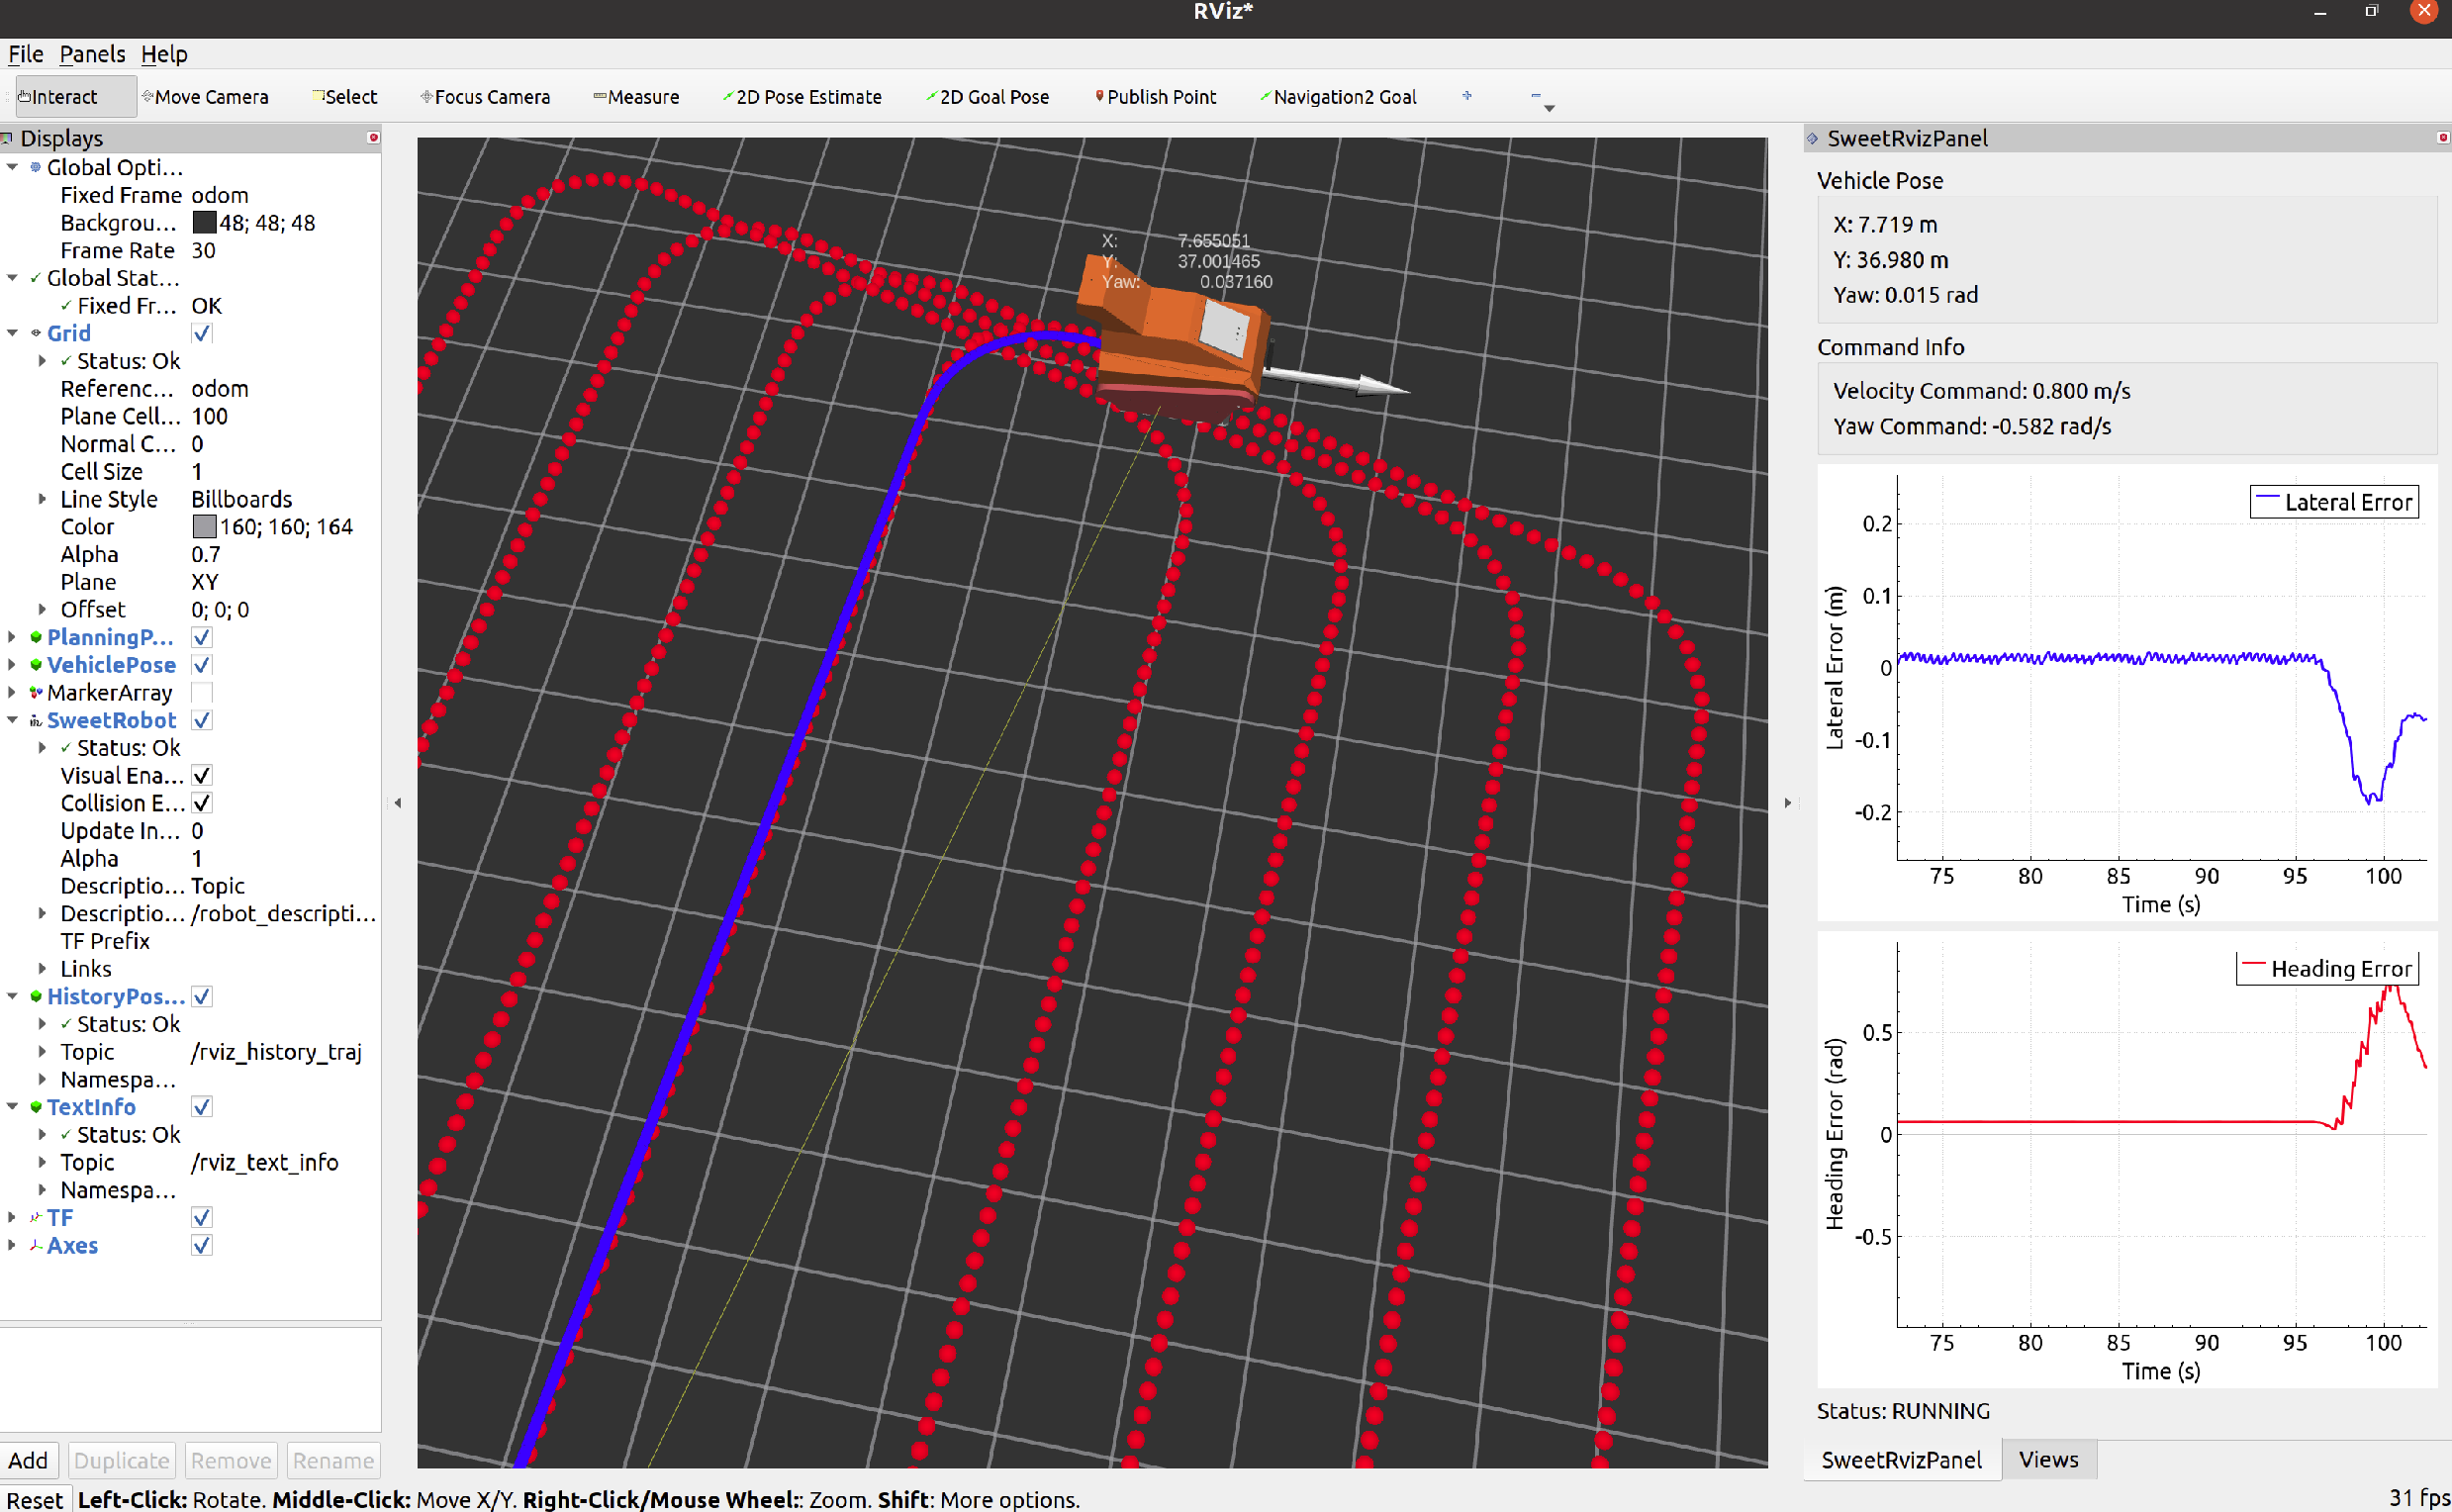Activate Focus Camera tool
Screen dimensions: 2452x1512
pos(485,97)
